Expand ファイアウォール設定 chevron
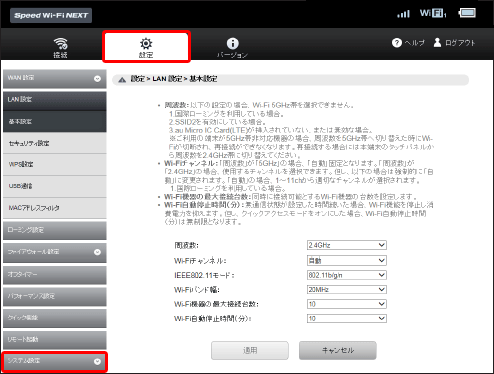This screenshot has width=494, height=374. pos(97,252)
